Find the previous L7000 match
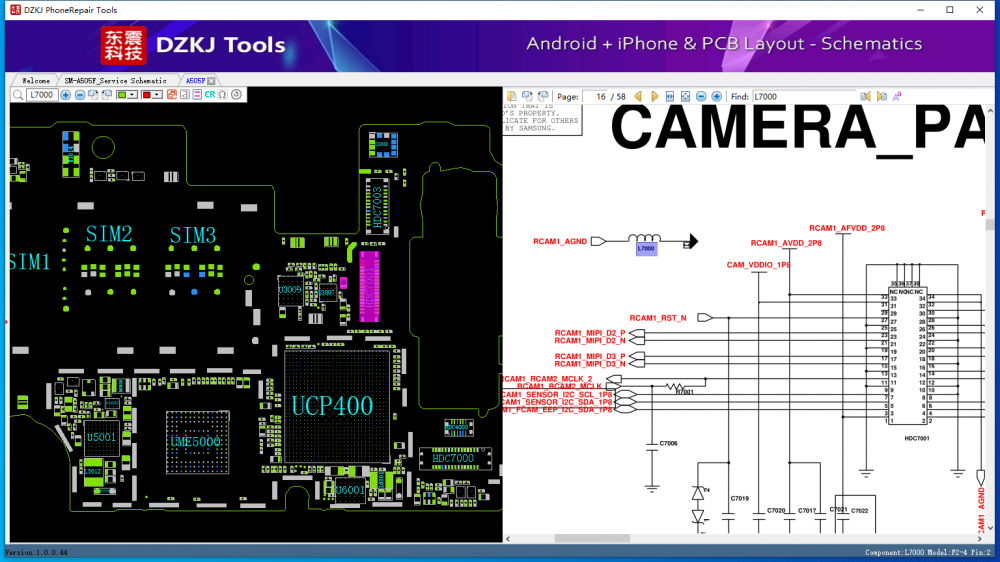This screenshot has height=562, width=1000. pos(865,96)
